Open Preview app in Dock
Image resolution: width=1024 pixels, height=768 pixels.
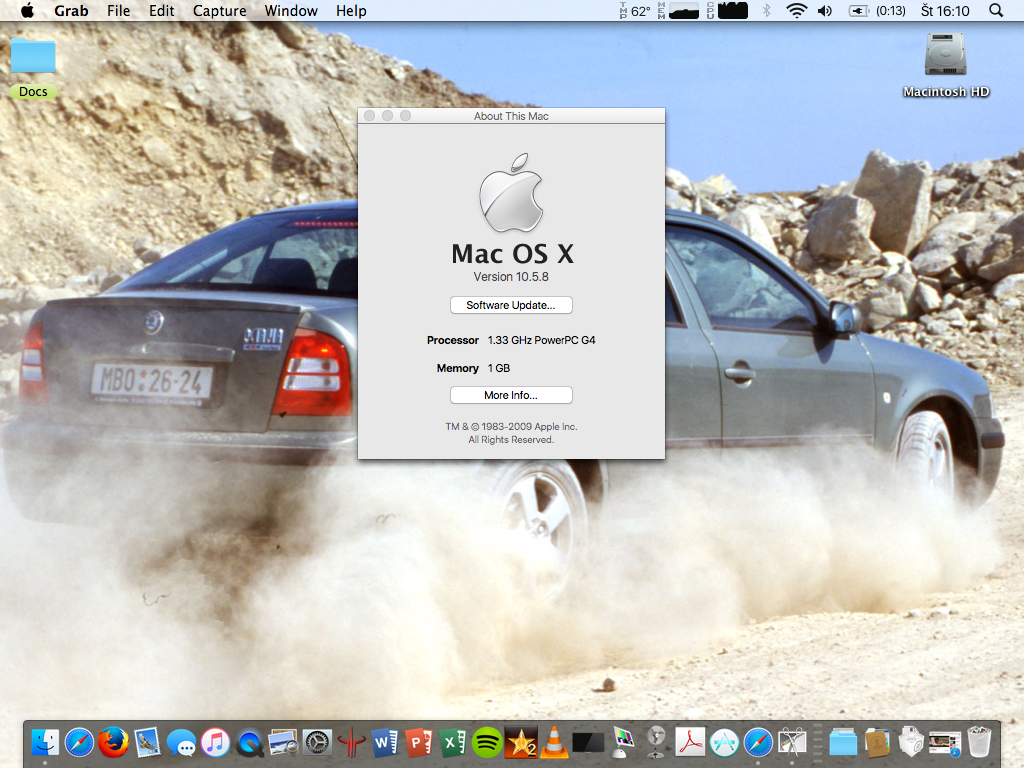(x=283, y=743)
